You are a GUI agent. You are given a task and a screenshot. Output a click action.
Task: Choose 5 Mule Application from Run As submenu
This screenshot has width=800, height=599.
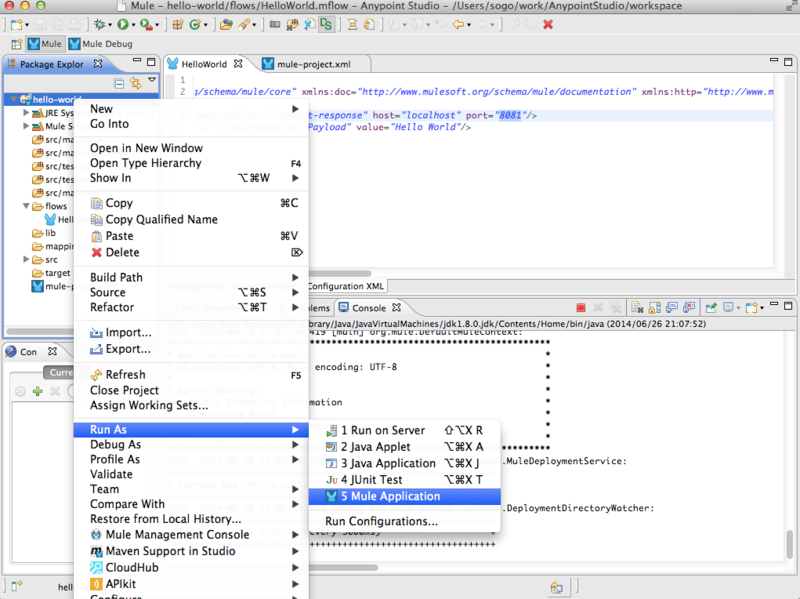405,496
